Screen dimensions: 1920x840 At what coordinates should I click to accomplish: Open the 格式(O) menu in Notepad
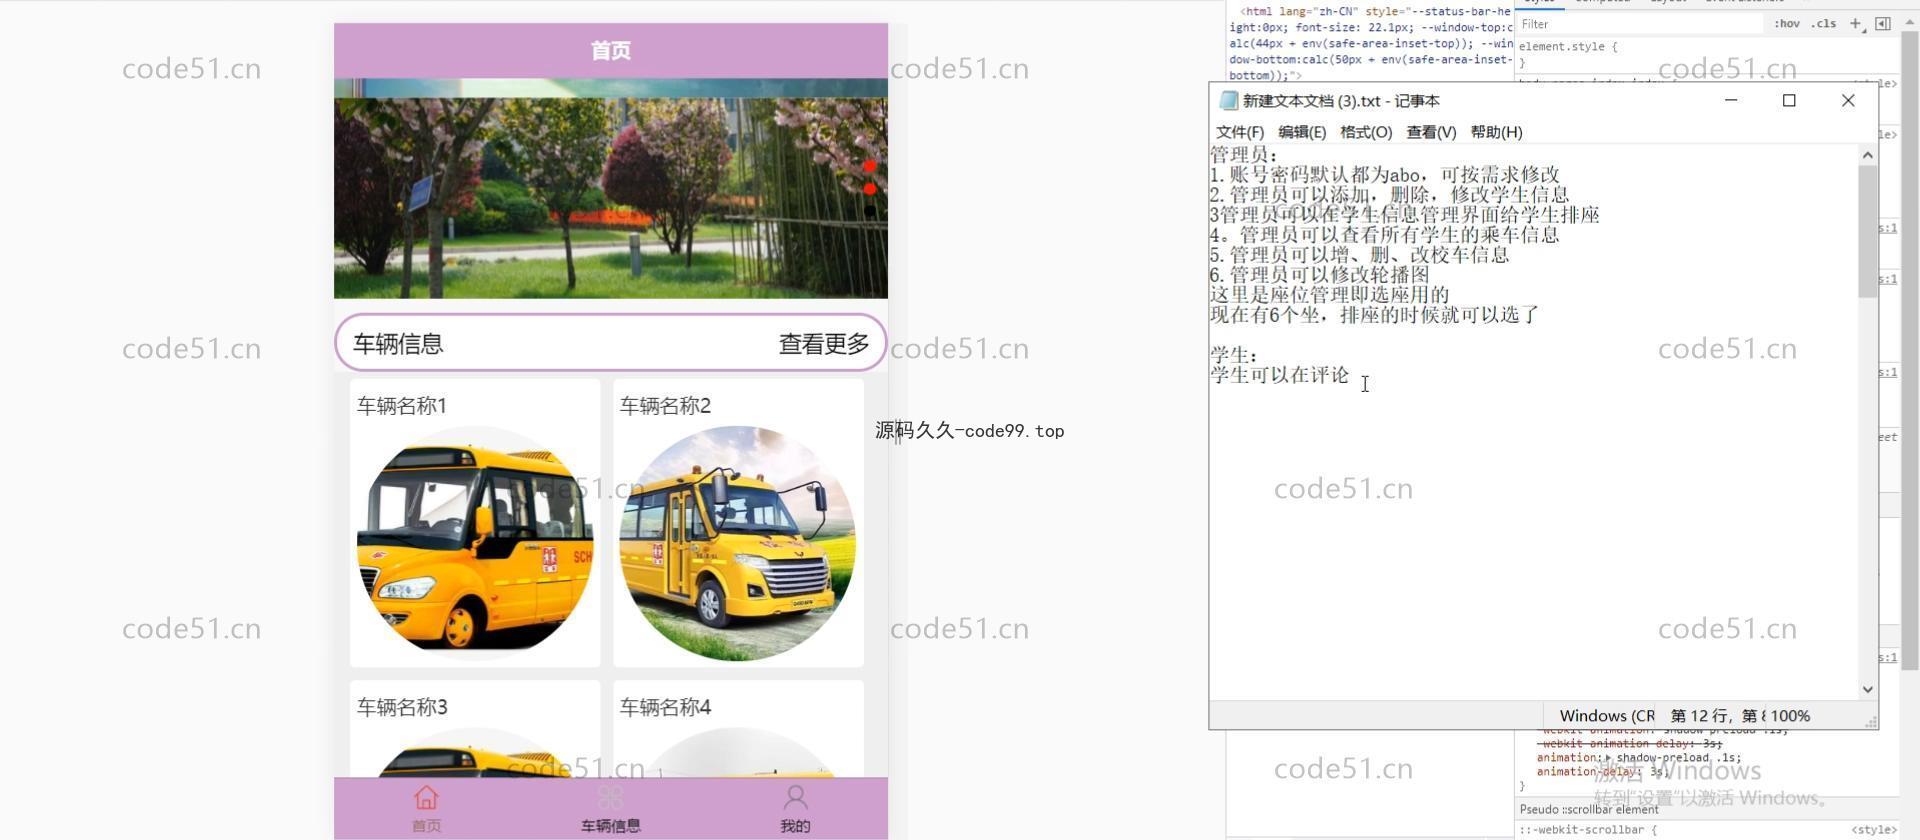pos(1365,132)
